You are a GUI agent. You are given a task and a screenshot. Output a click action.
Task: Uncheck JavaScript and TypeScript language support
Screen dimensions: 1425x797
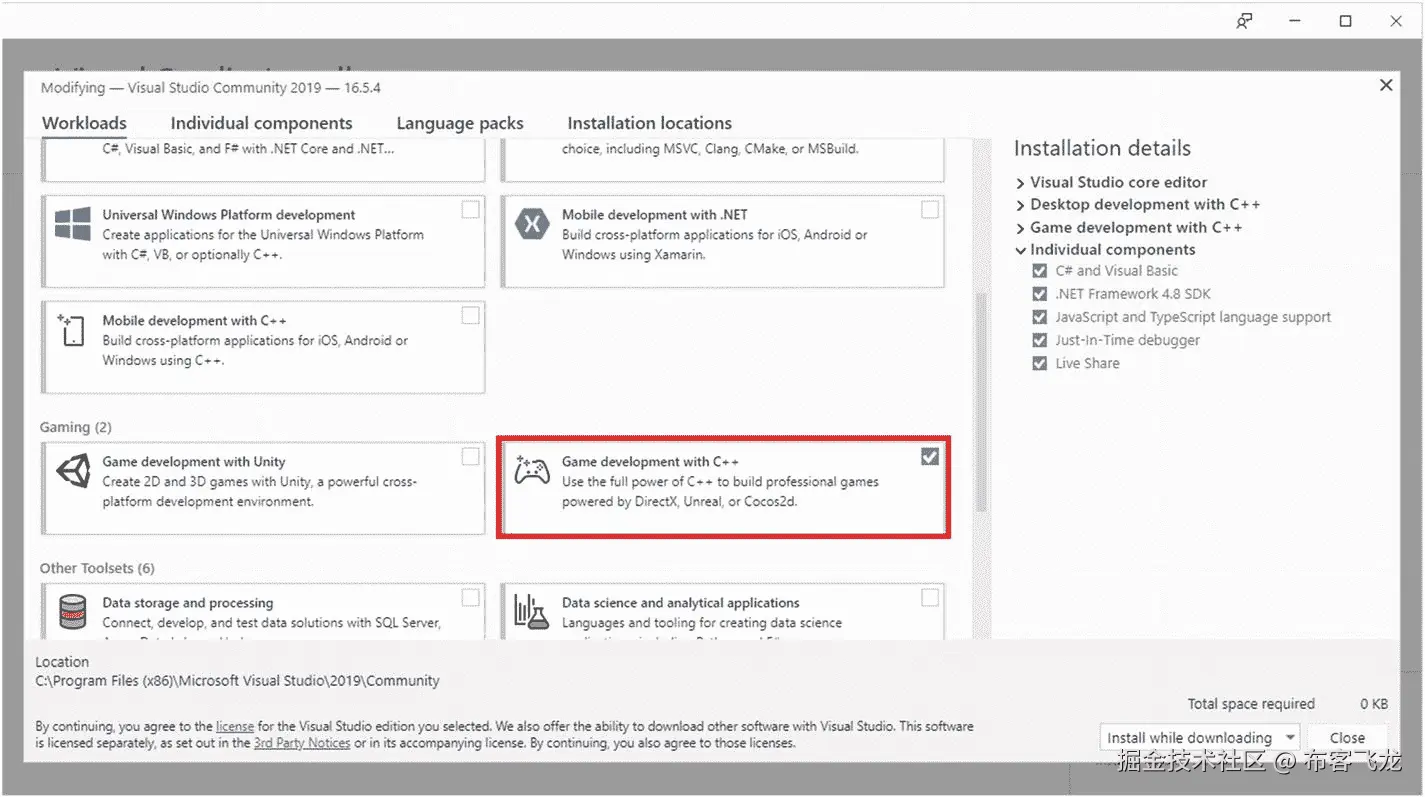coord(1040,317)
